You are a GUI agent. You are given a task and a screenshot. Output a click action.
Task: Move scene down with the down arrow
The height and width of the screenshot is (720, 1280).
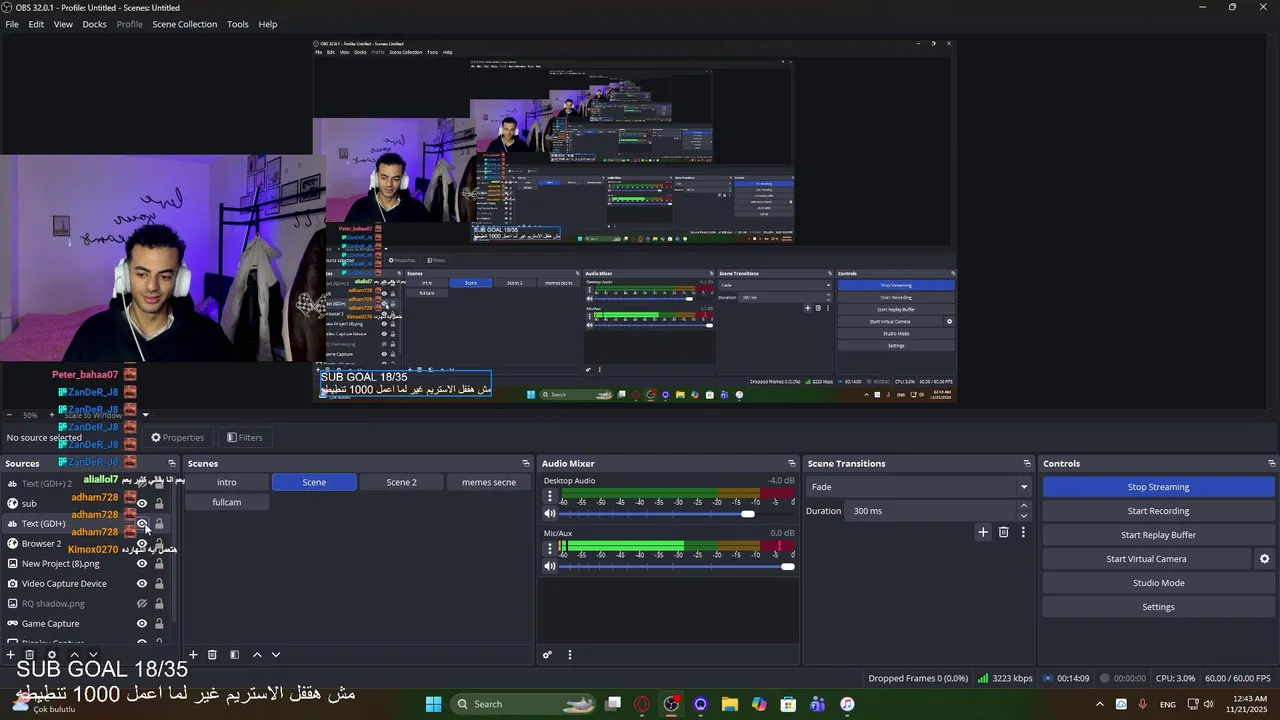(x=276, y=655)
